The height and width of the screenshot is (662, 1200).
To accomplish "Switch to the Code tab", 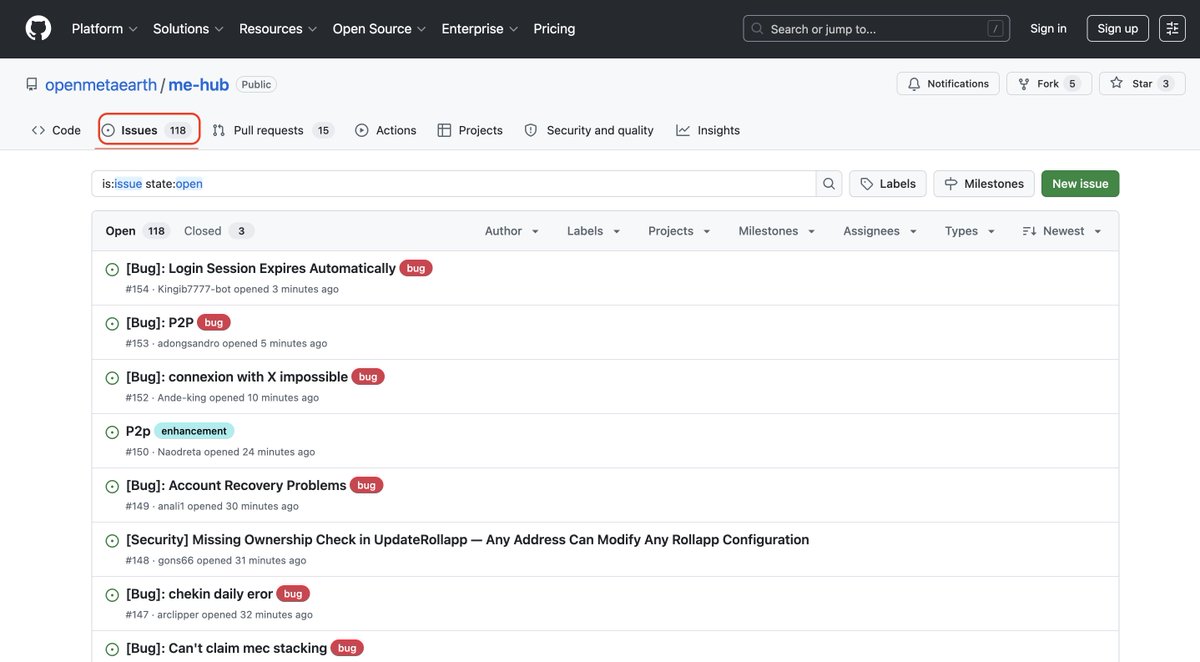I will click(x=56, y=130).
